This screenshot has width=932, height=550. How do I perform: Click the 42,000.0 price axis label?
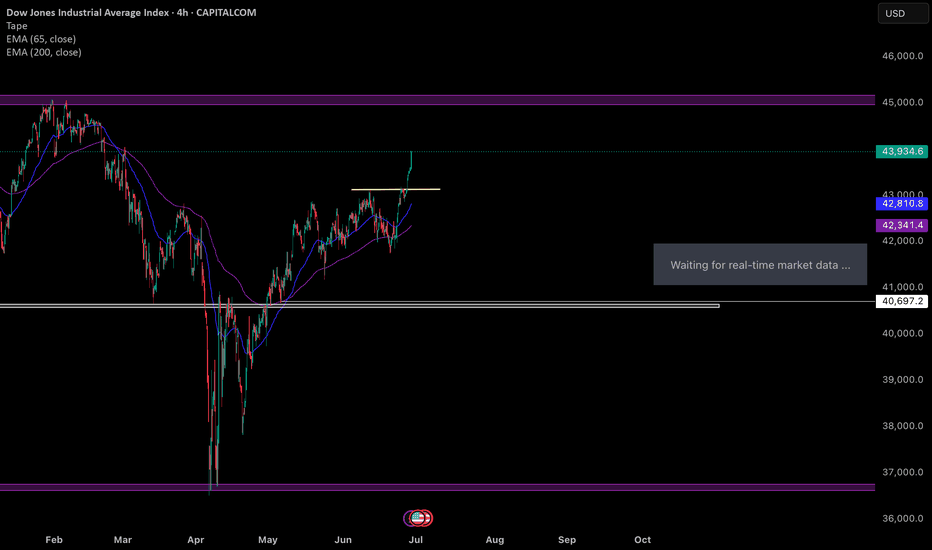(903, 241)
